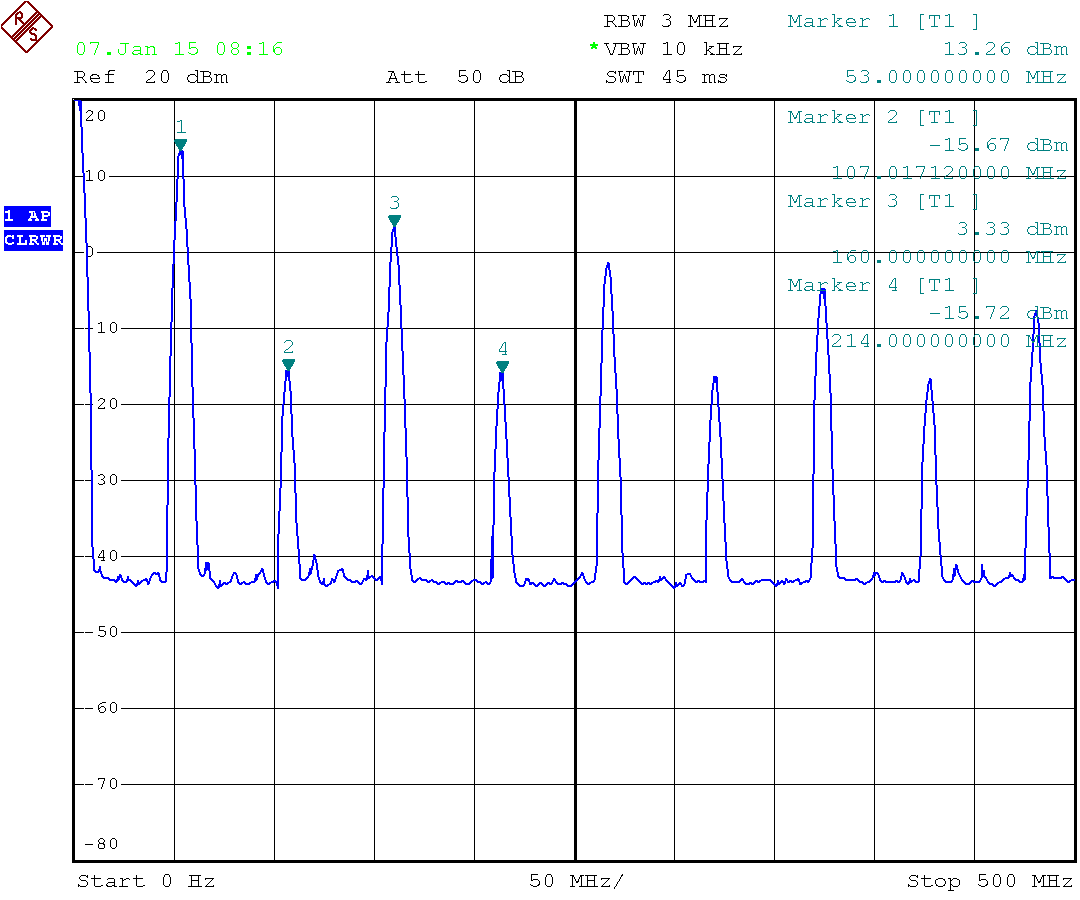This screenshot has width=1080, height=900.
Task: Click the '50 MHz/' span-per-division label
Action: point(577,881)
